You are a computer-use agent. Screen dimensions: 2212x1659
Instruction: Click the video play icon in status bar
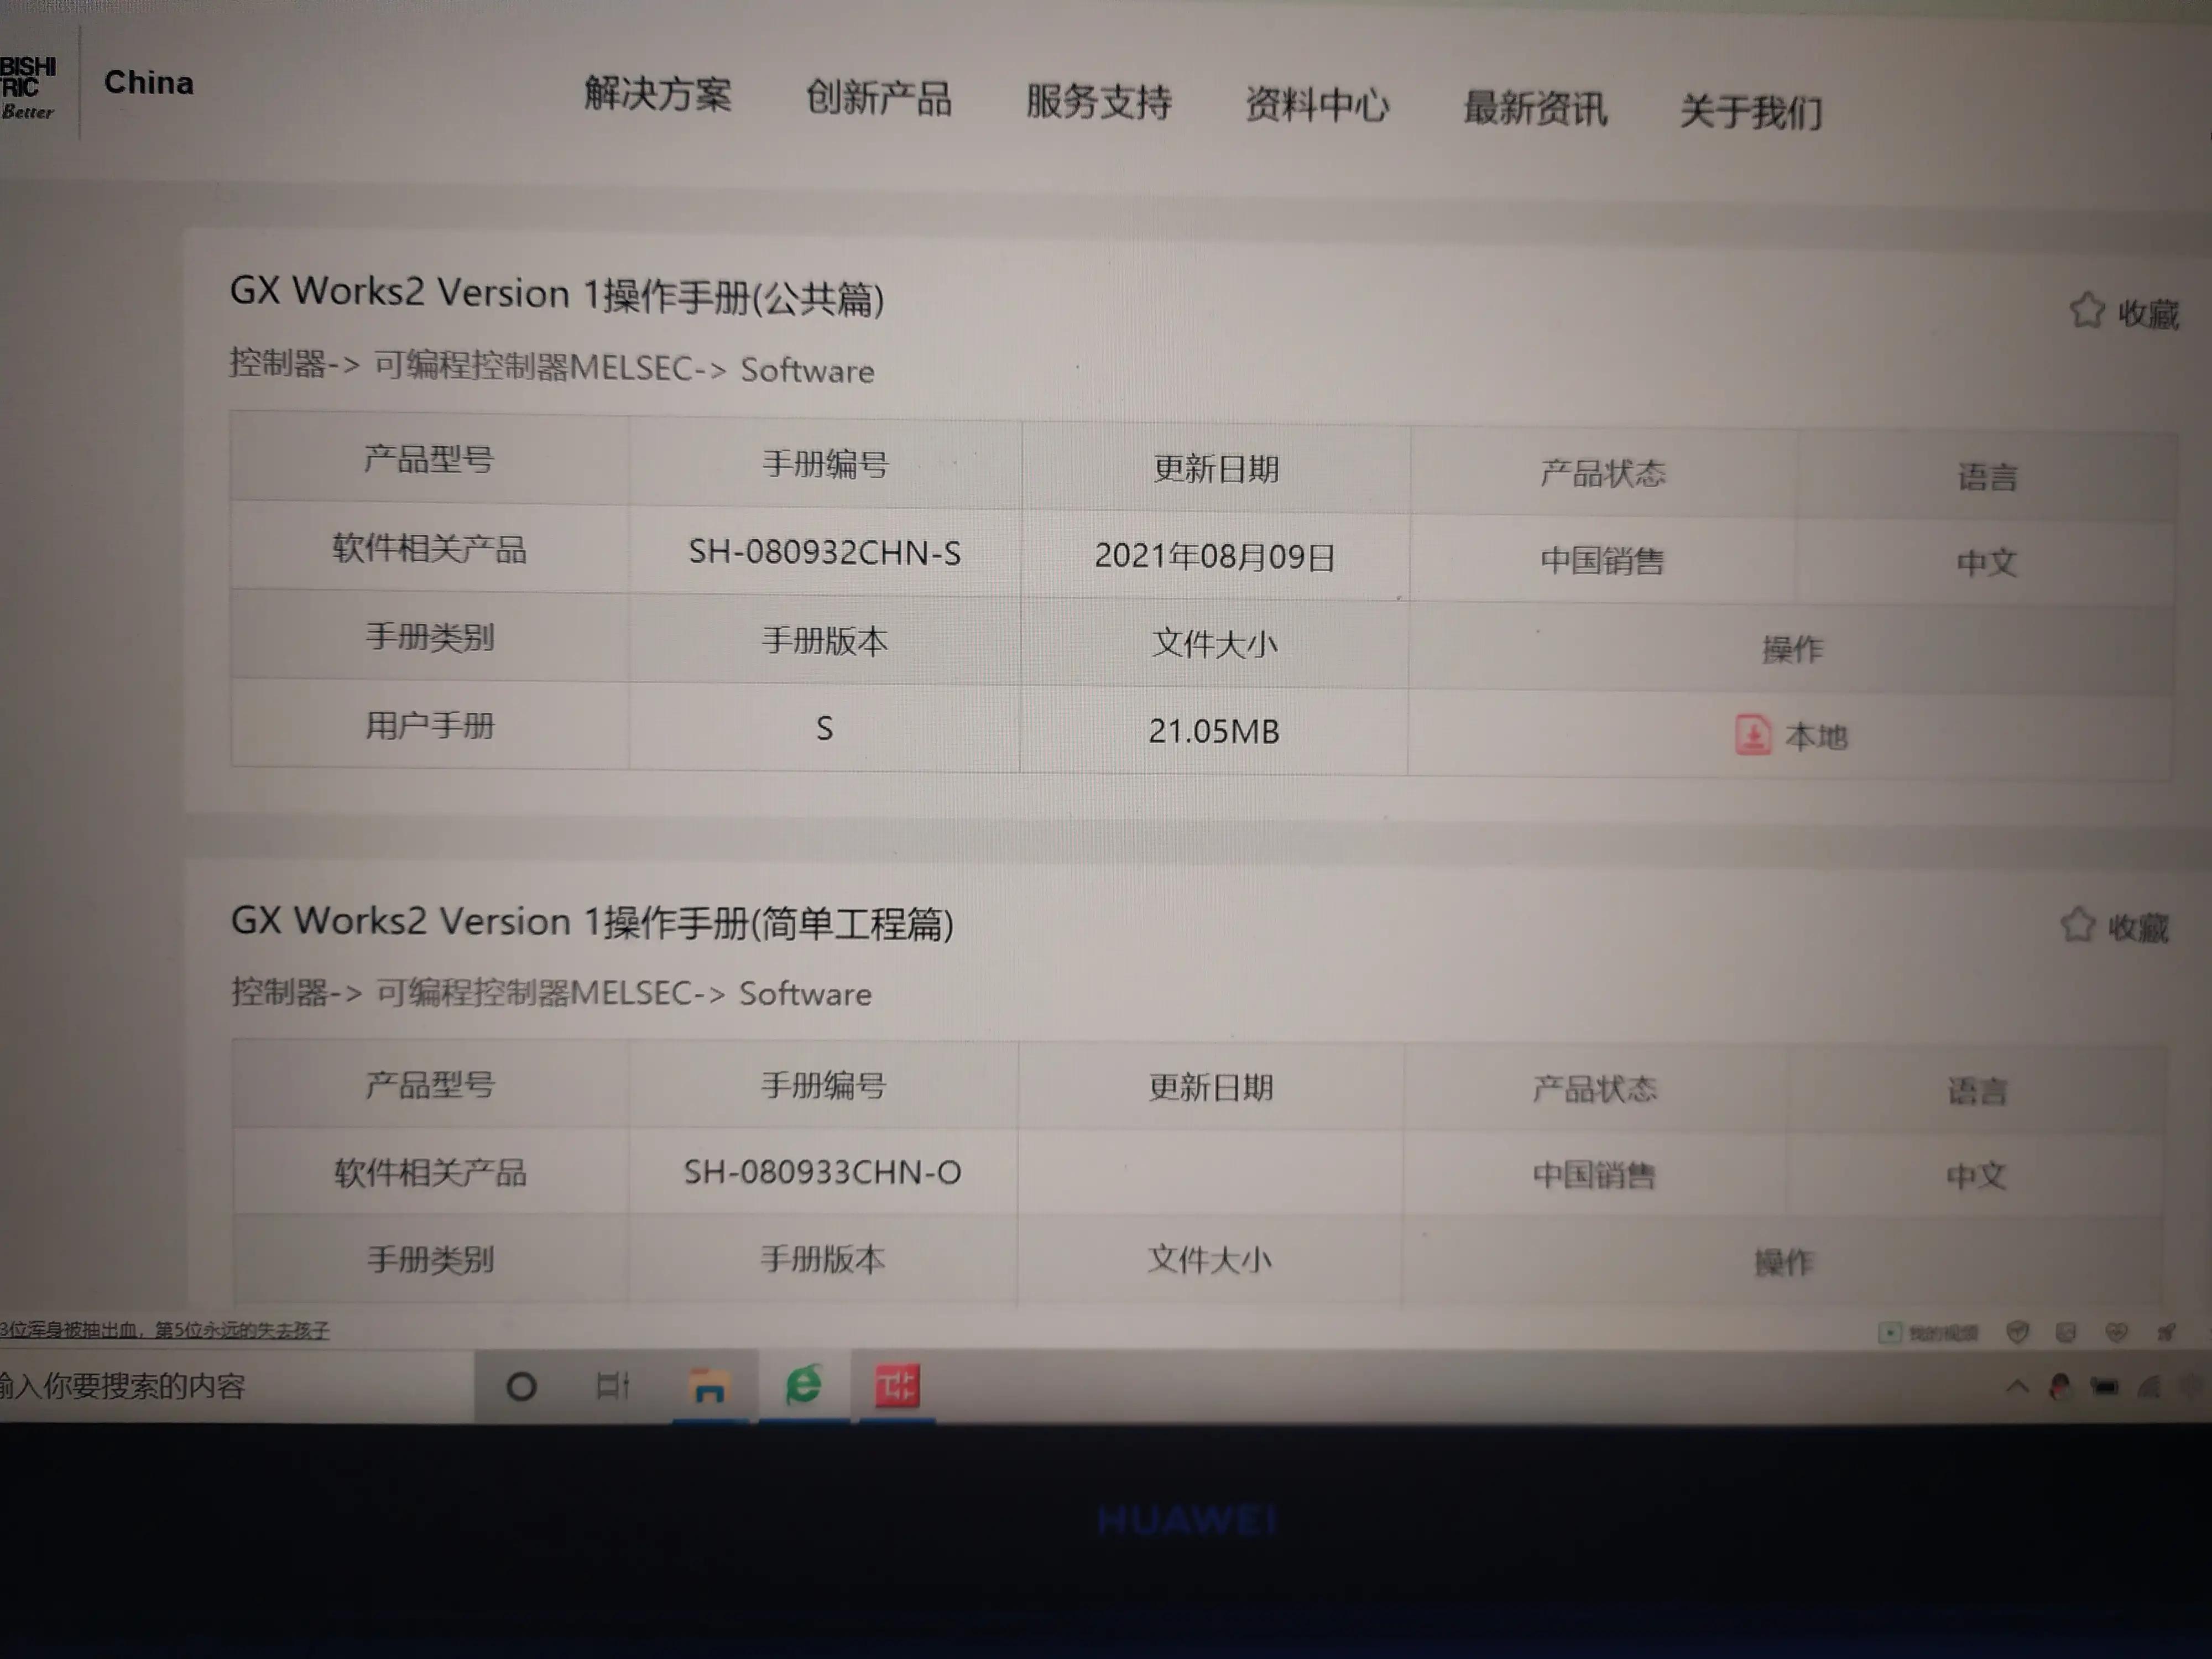(1889, 1332)
